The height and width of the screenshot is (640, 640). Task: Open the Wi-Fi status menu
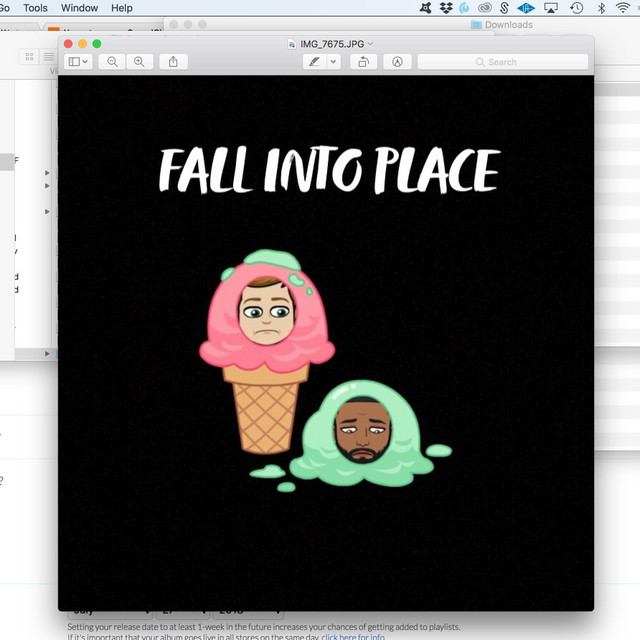(624, 8)
